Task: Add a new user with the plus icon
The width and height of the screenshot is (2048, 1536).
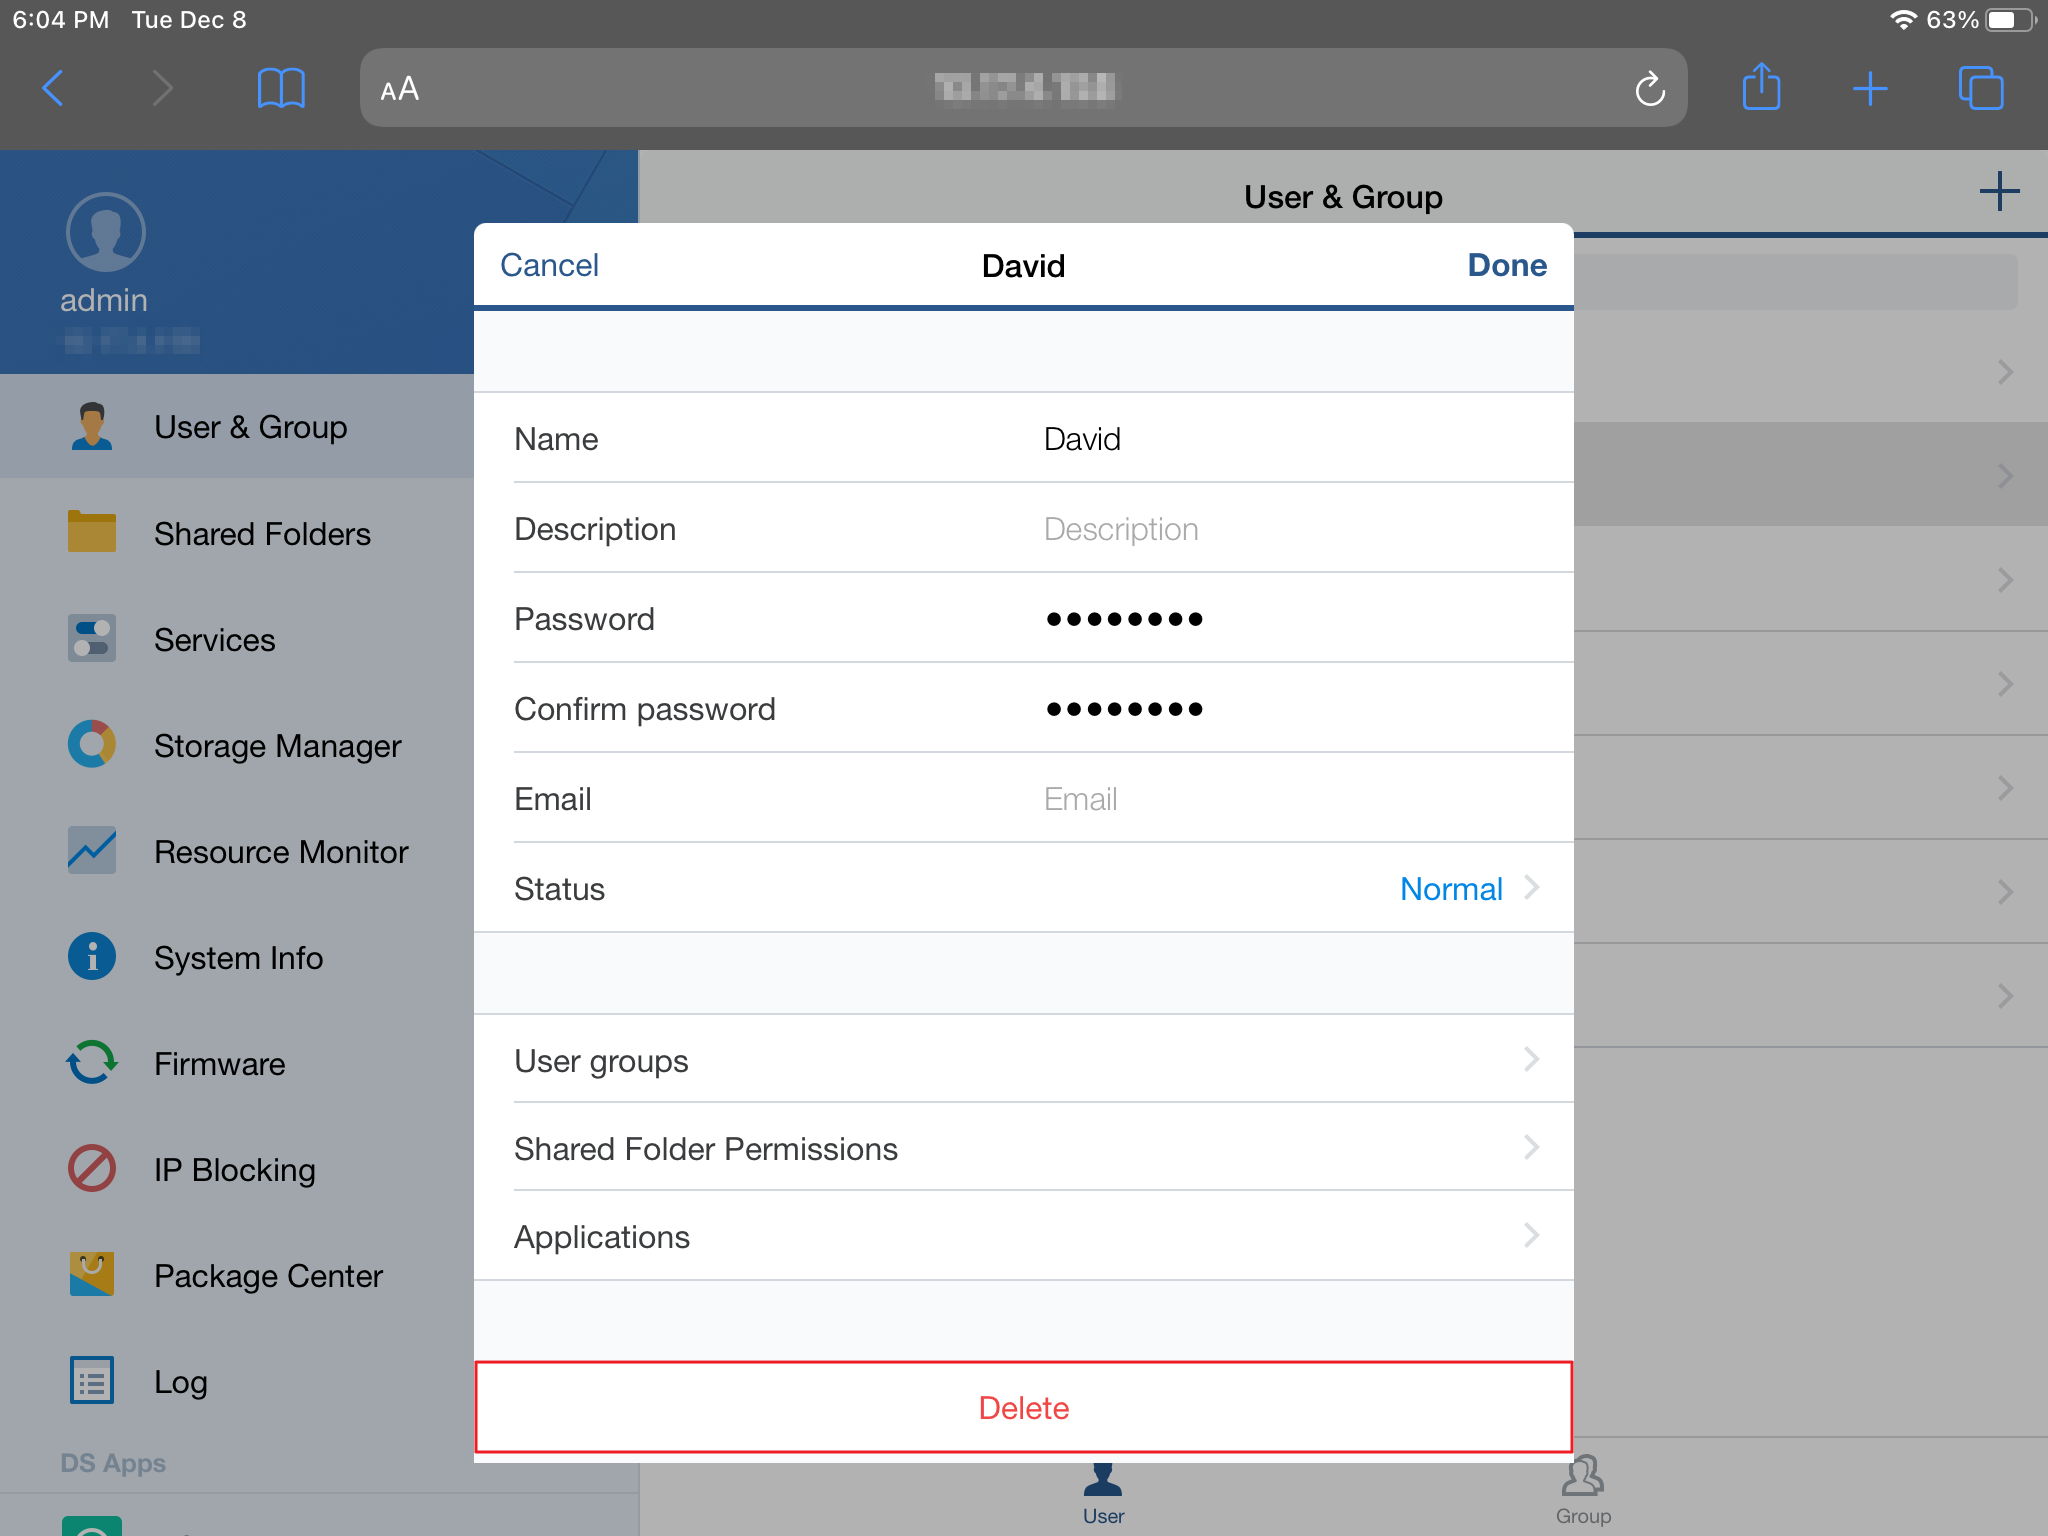Action: [1999, 191]
